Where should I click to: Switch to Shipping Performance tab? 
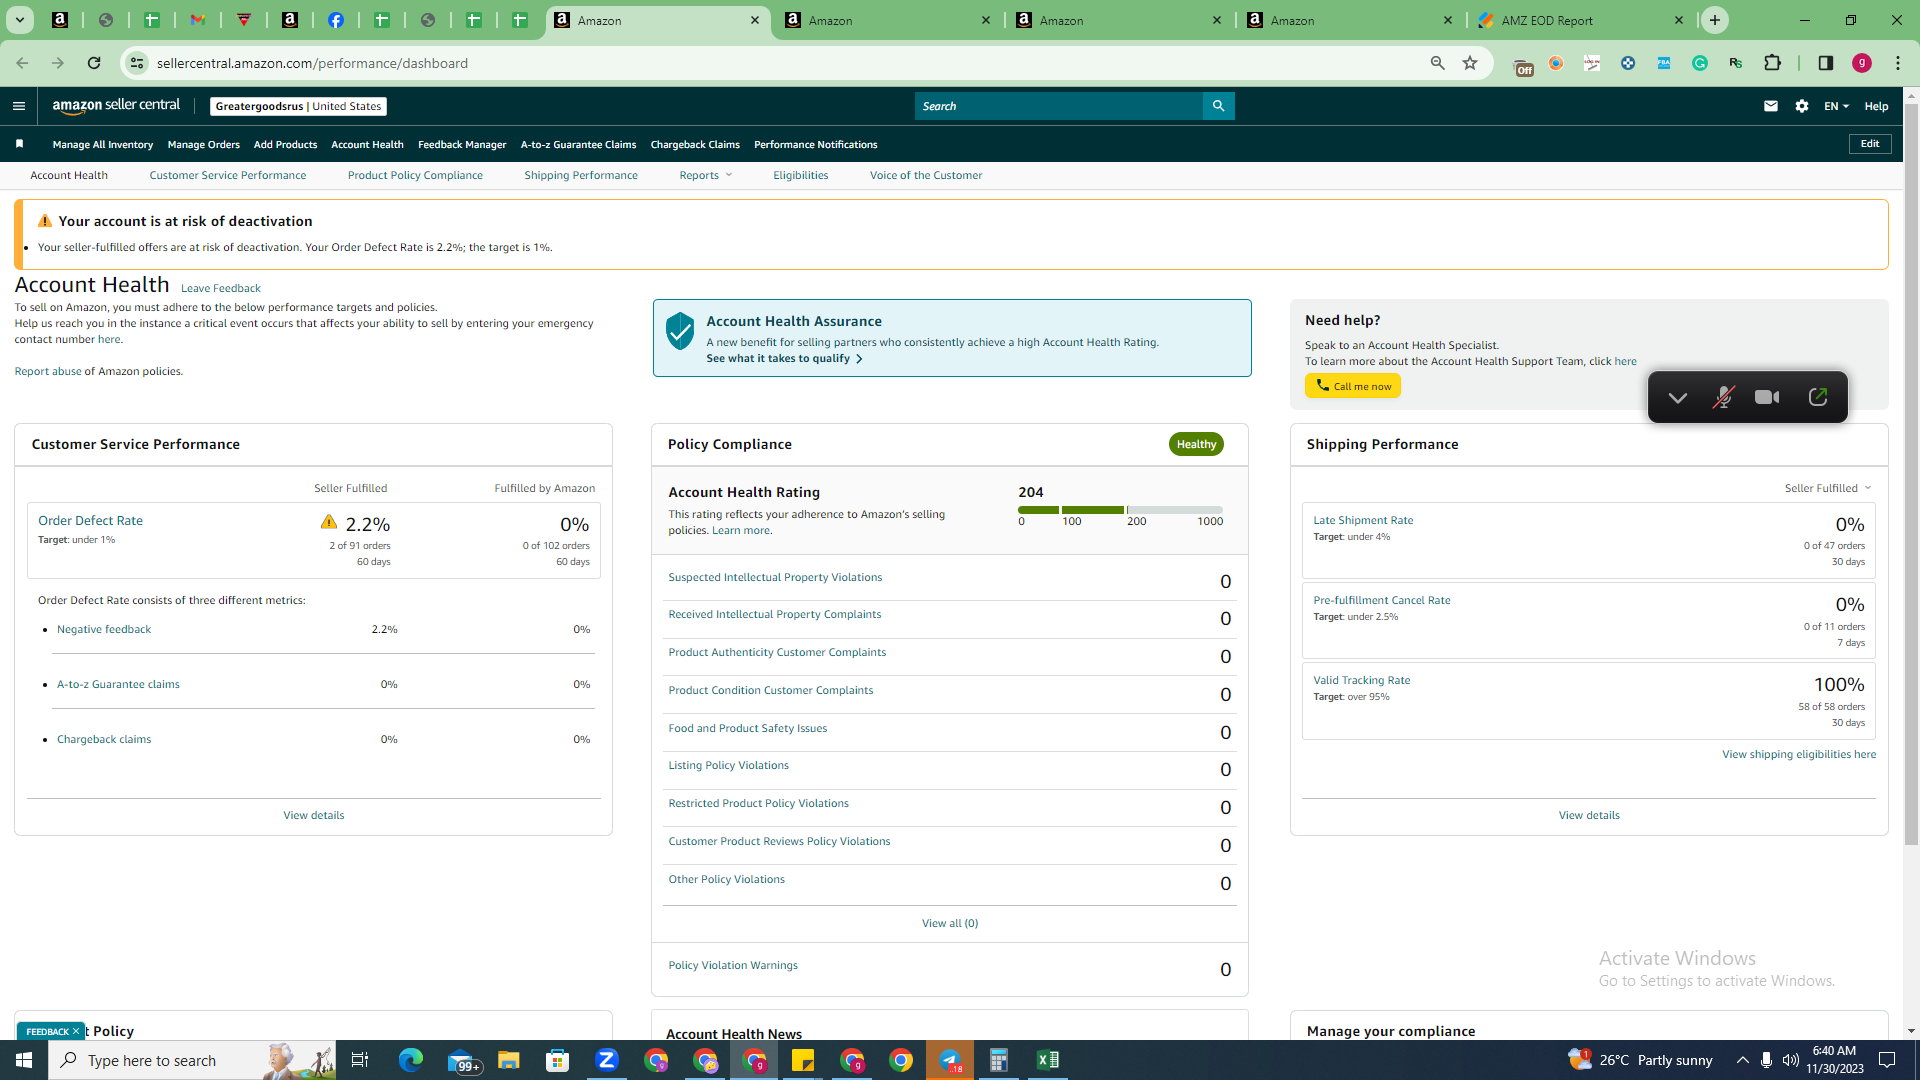click(x=581, y=175)
